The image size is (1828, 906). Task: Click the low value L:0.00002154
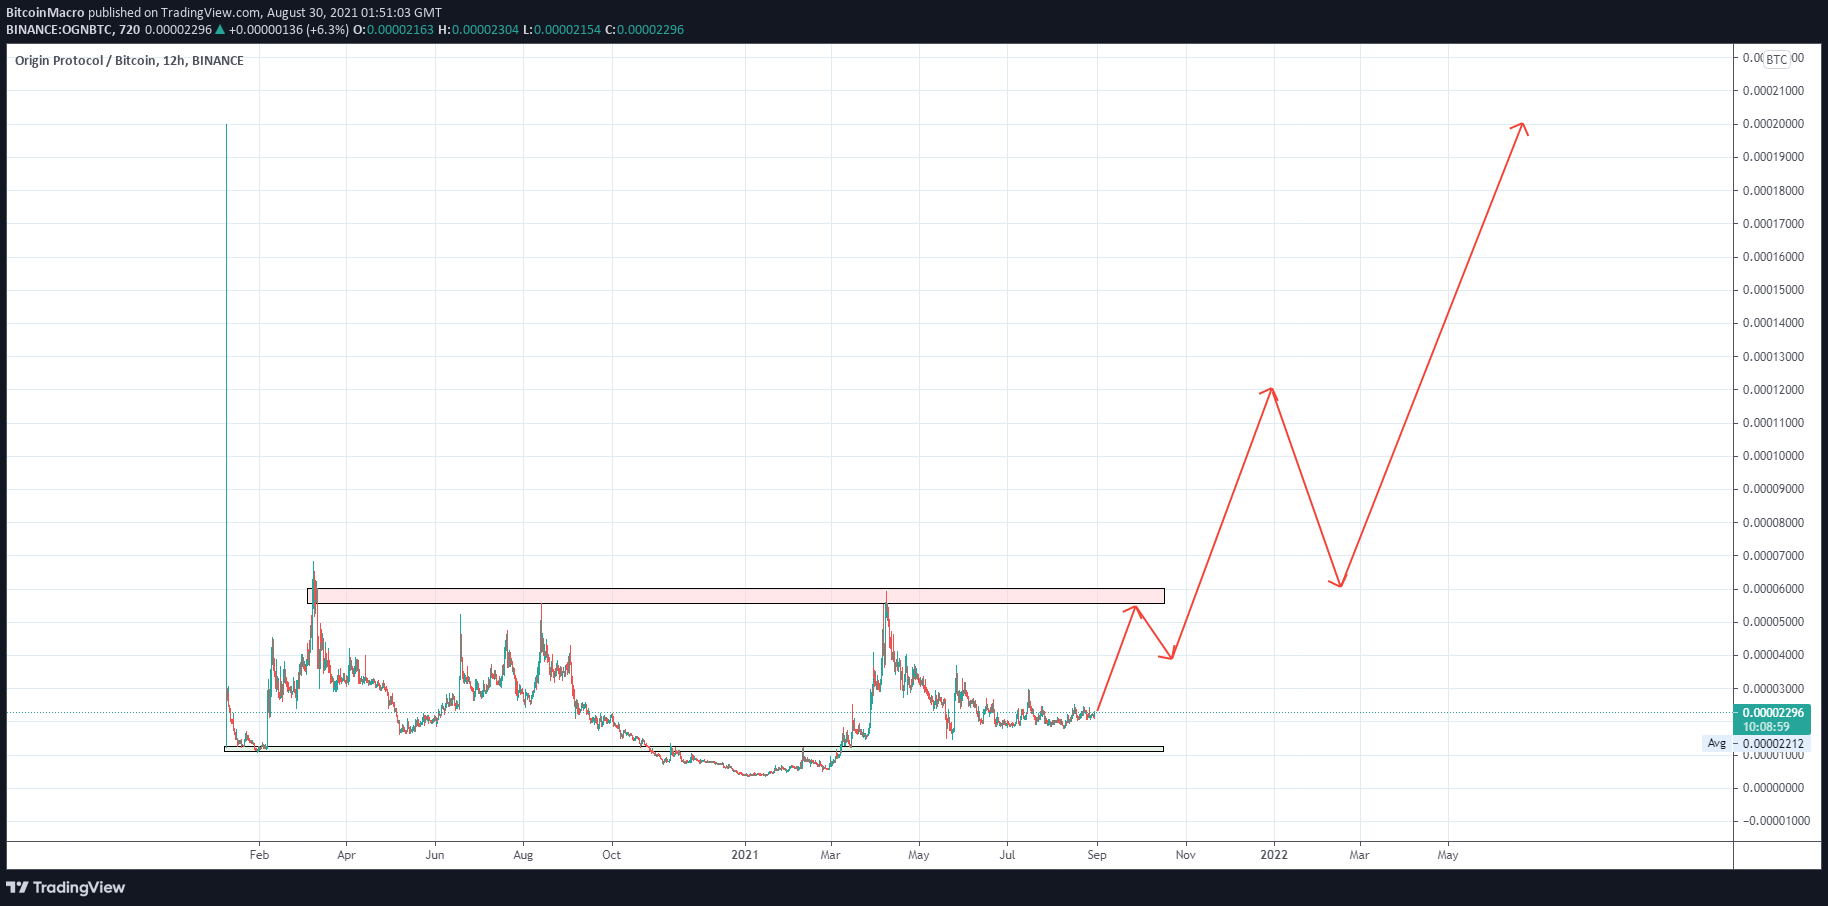[562, 30]
